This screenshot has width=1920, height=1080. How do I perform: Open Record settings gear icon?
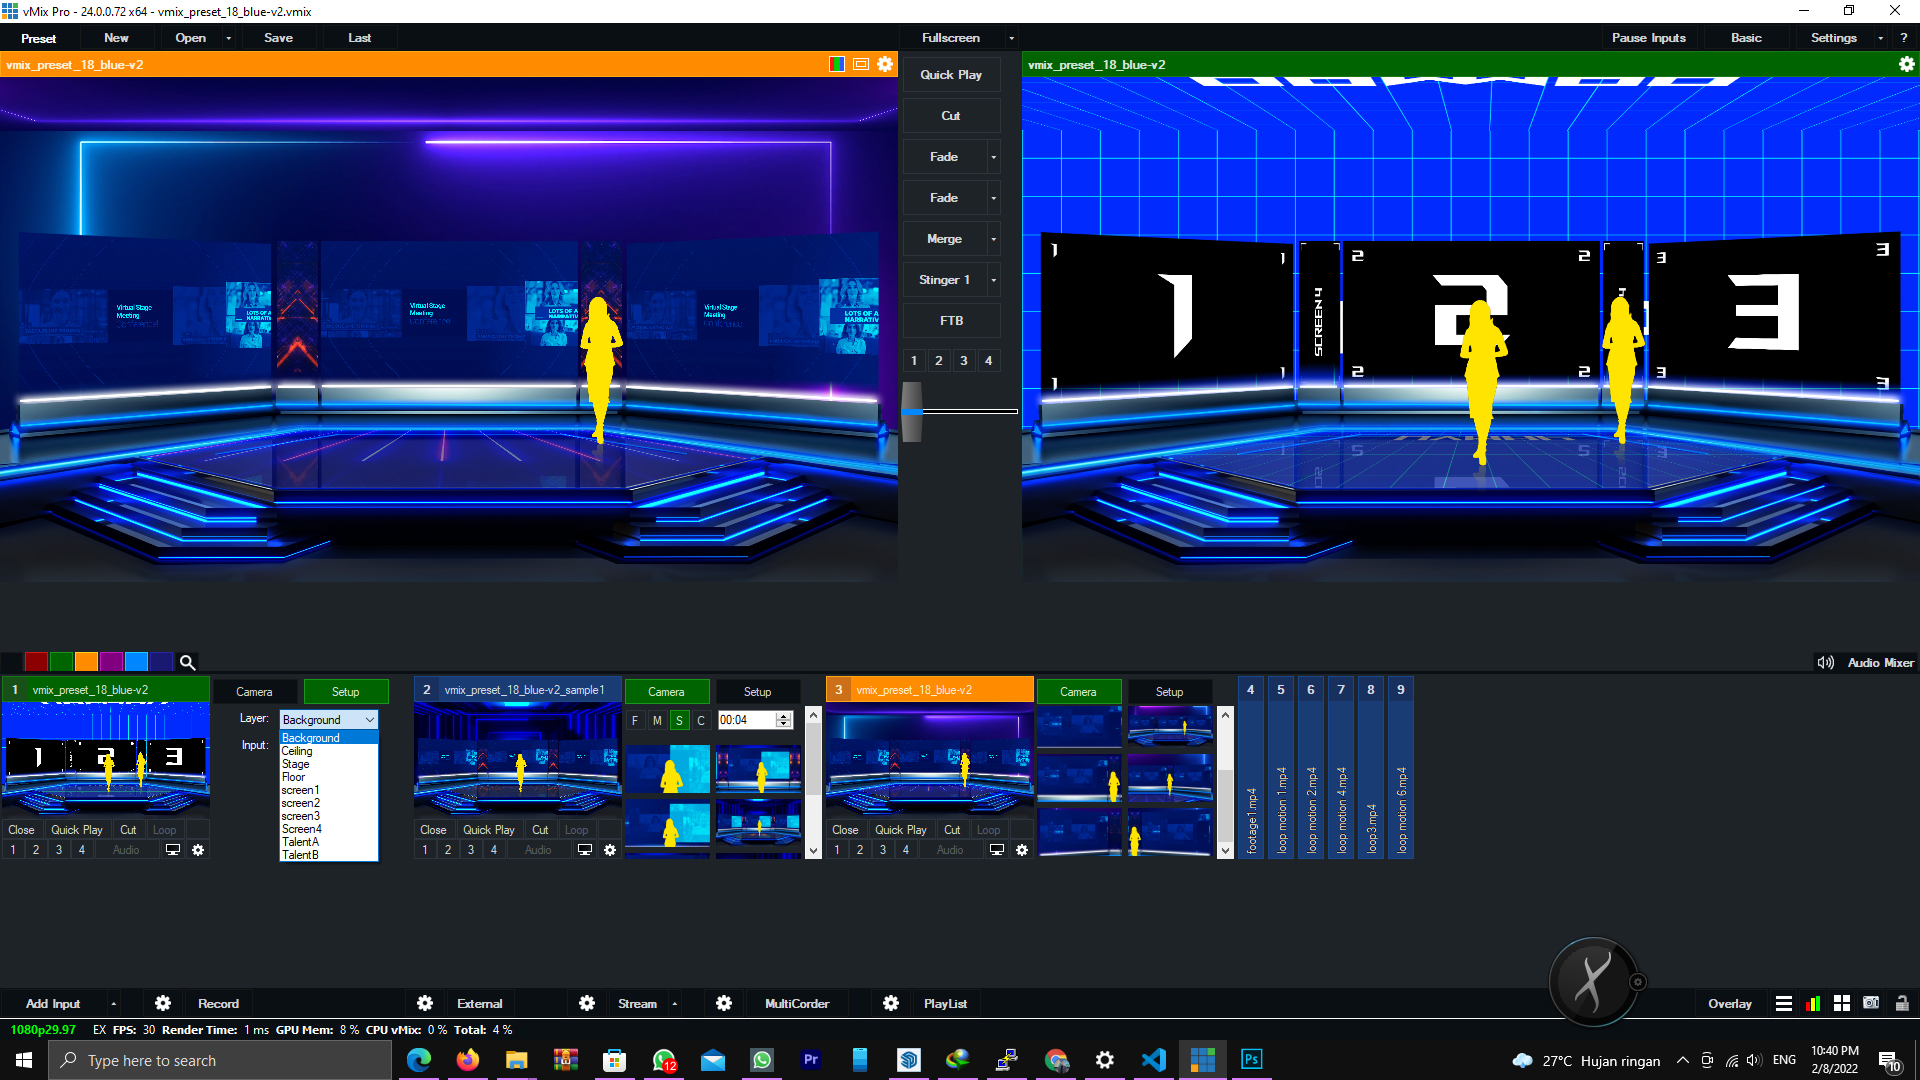click(163, 1003)
